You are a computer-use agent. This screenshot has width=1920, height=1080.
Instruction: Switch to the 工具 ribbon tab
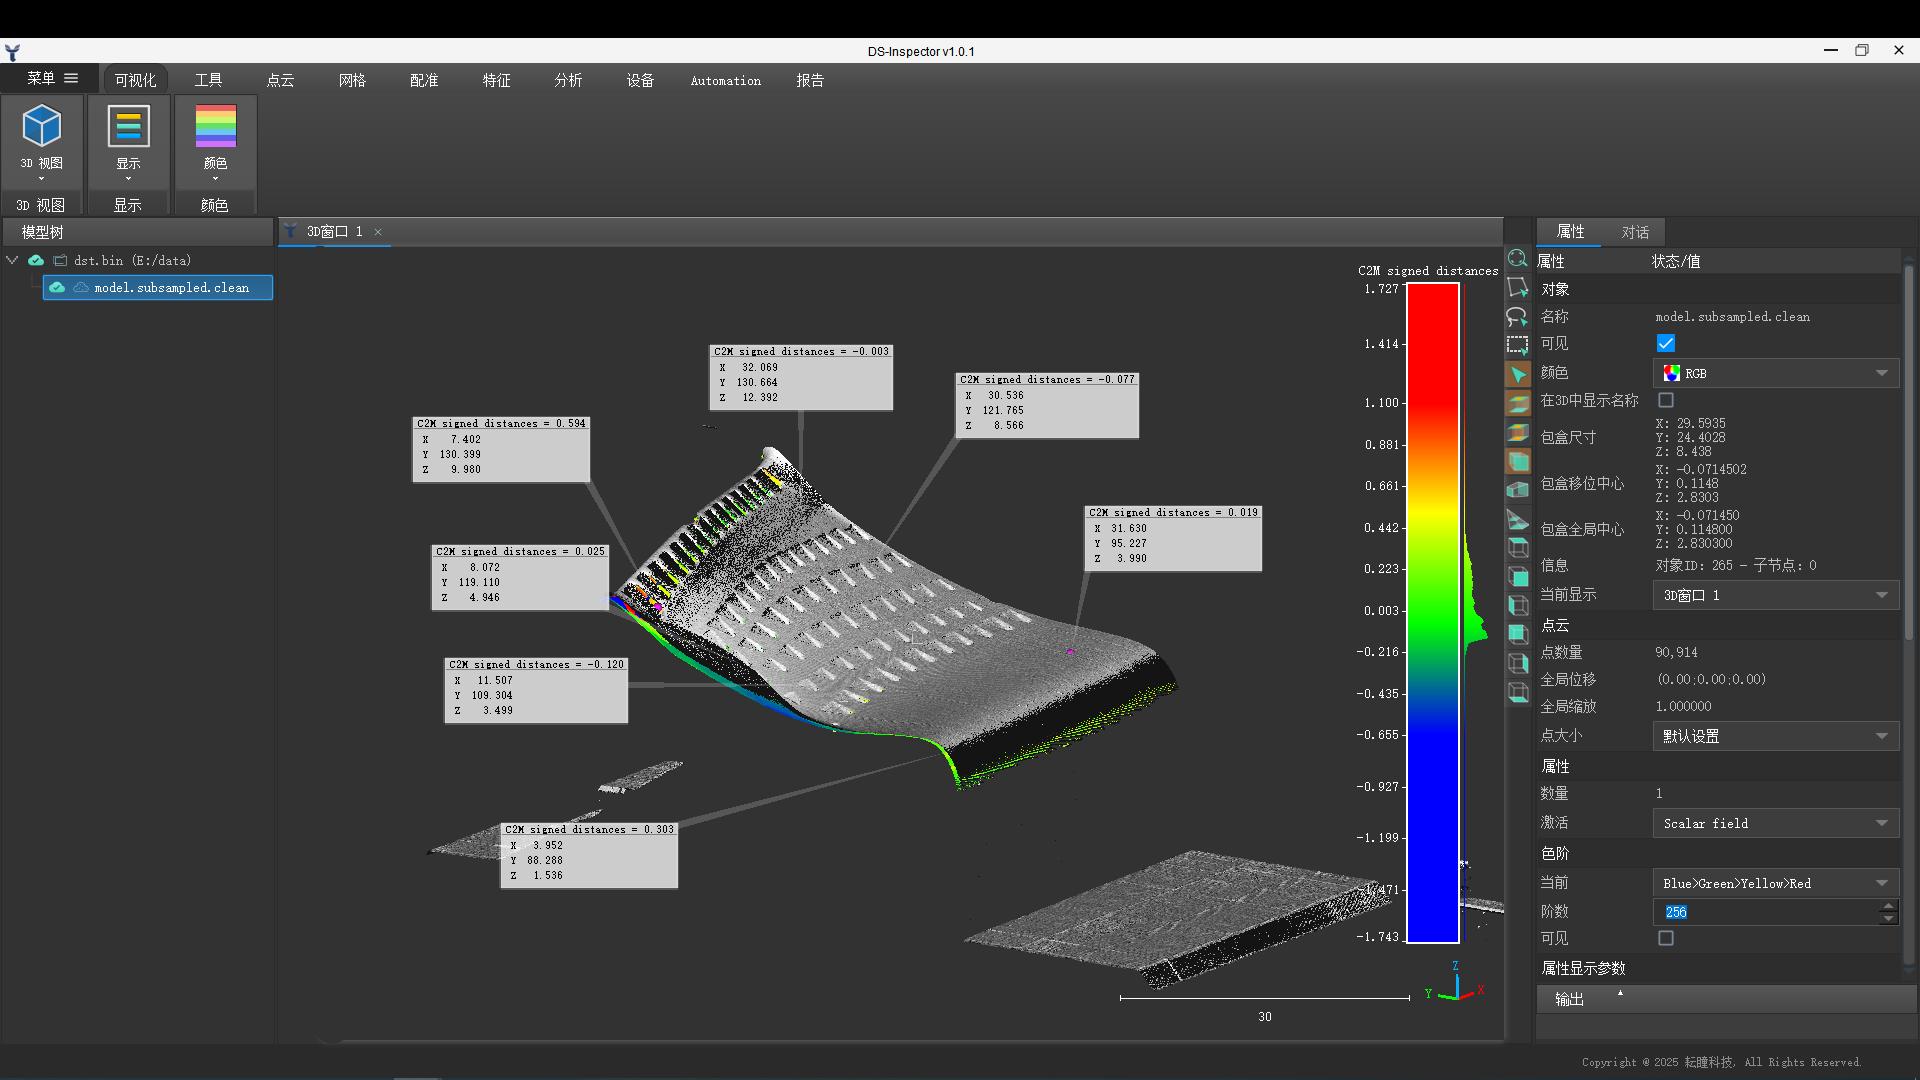[x=208, y=80]
